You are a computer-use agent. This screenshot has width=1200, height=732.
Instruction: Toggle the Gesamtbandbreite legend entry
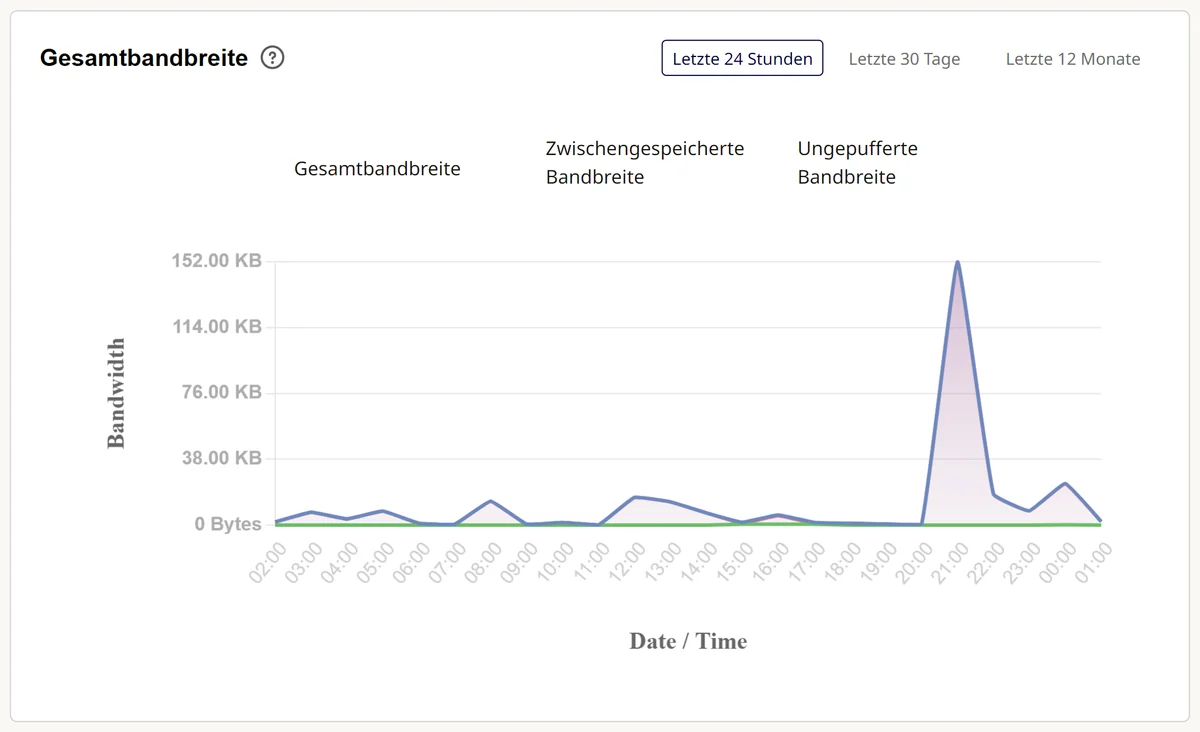click(377, 169)
